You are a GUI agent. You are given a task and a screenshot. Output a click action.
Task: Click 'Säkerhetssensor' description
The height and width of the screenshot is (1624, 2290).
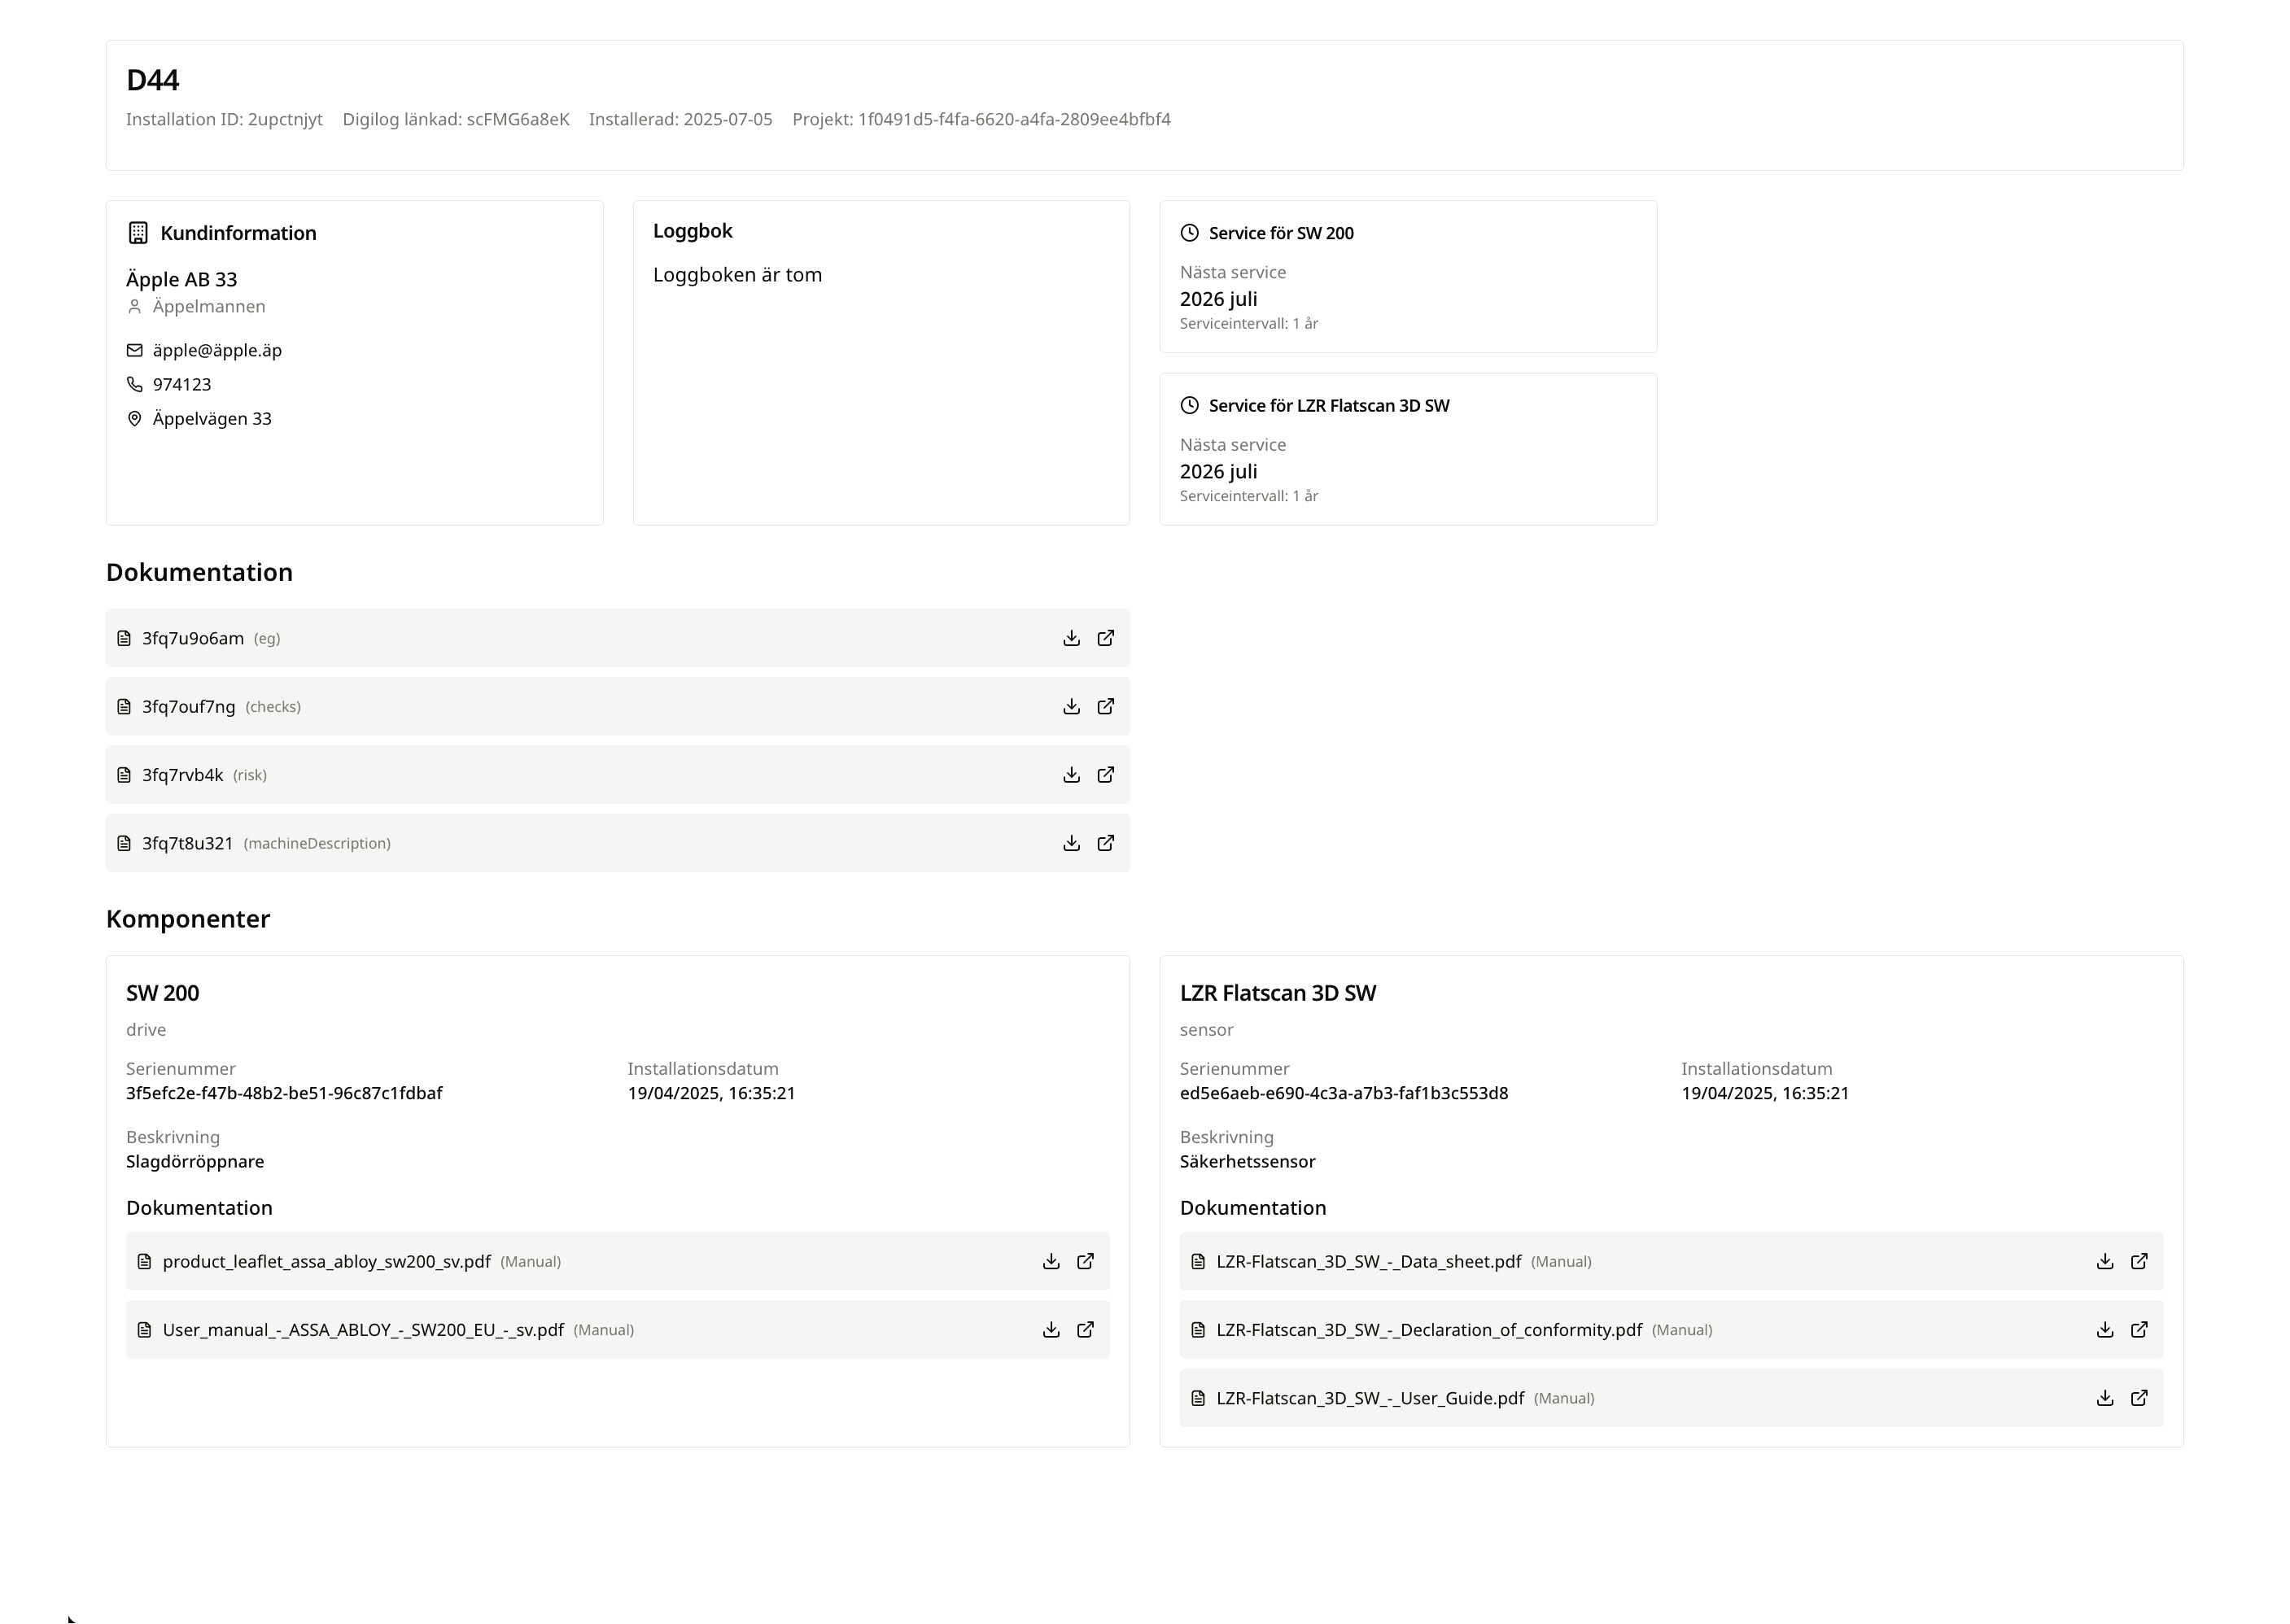click(x=1247, y=1161)
